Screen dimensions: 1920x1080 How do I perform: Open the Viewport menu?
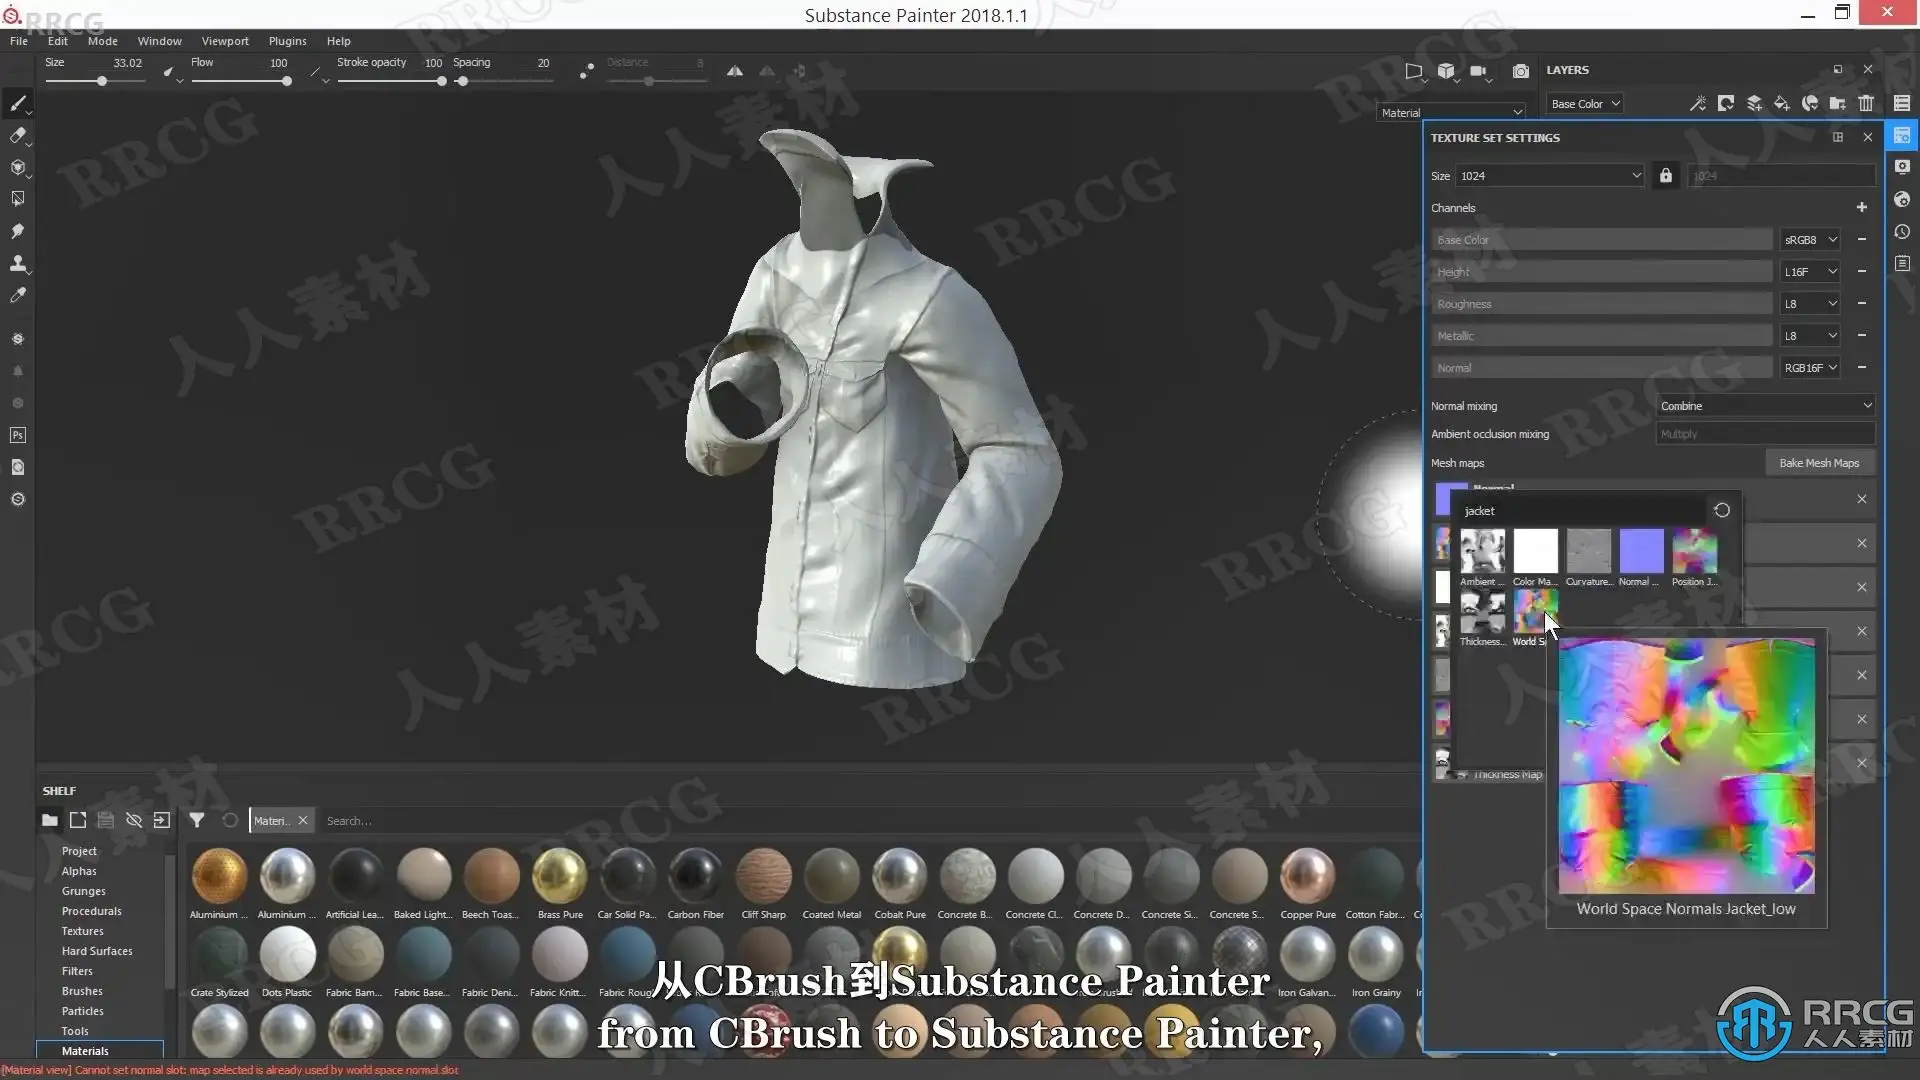pyautogui.click(x=224, y=41)
